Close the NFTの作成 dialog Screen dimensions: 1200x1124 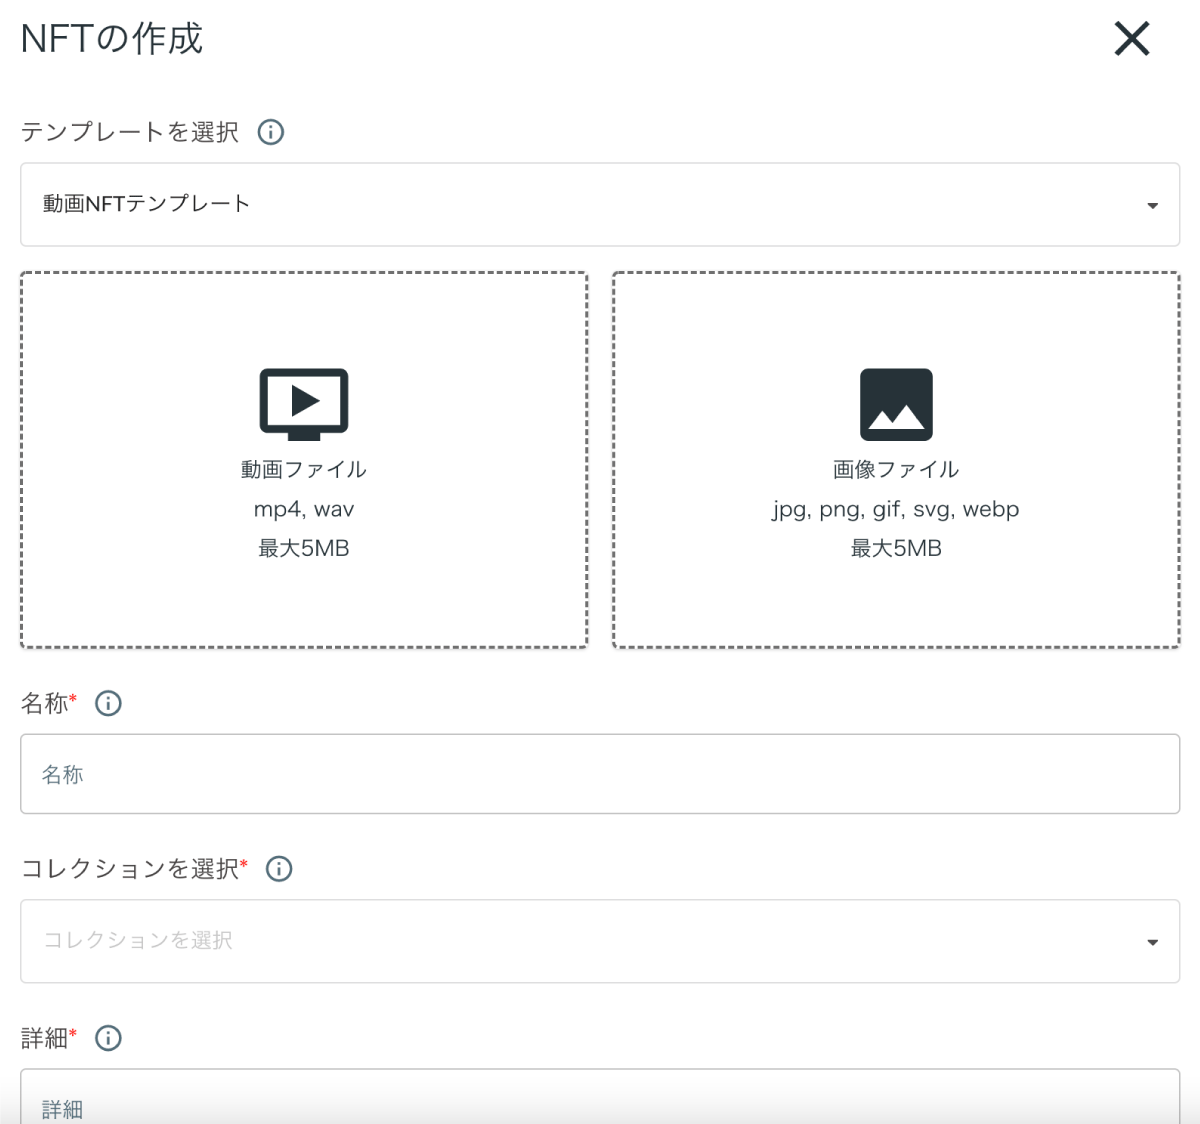1131,39
